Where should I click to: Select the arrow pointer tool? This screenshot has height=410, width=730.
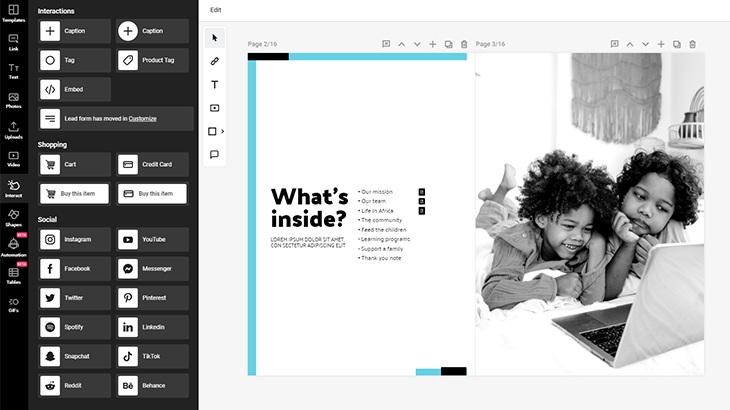(214, 38)
